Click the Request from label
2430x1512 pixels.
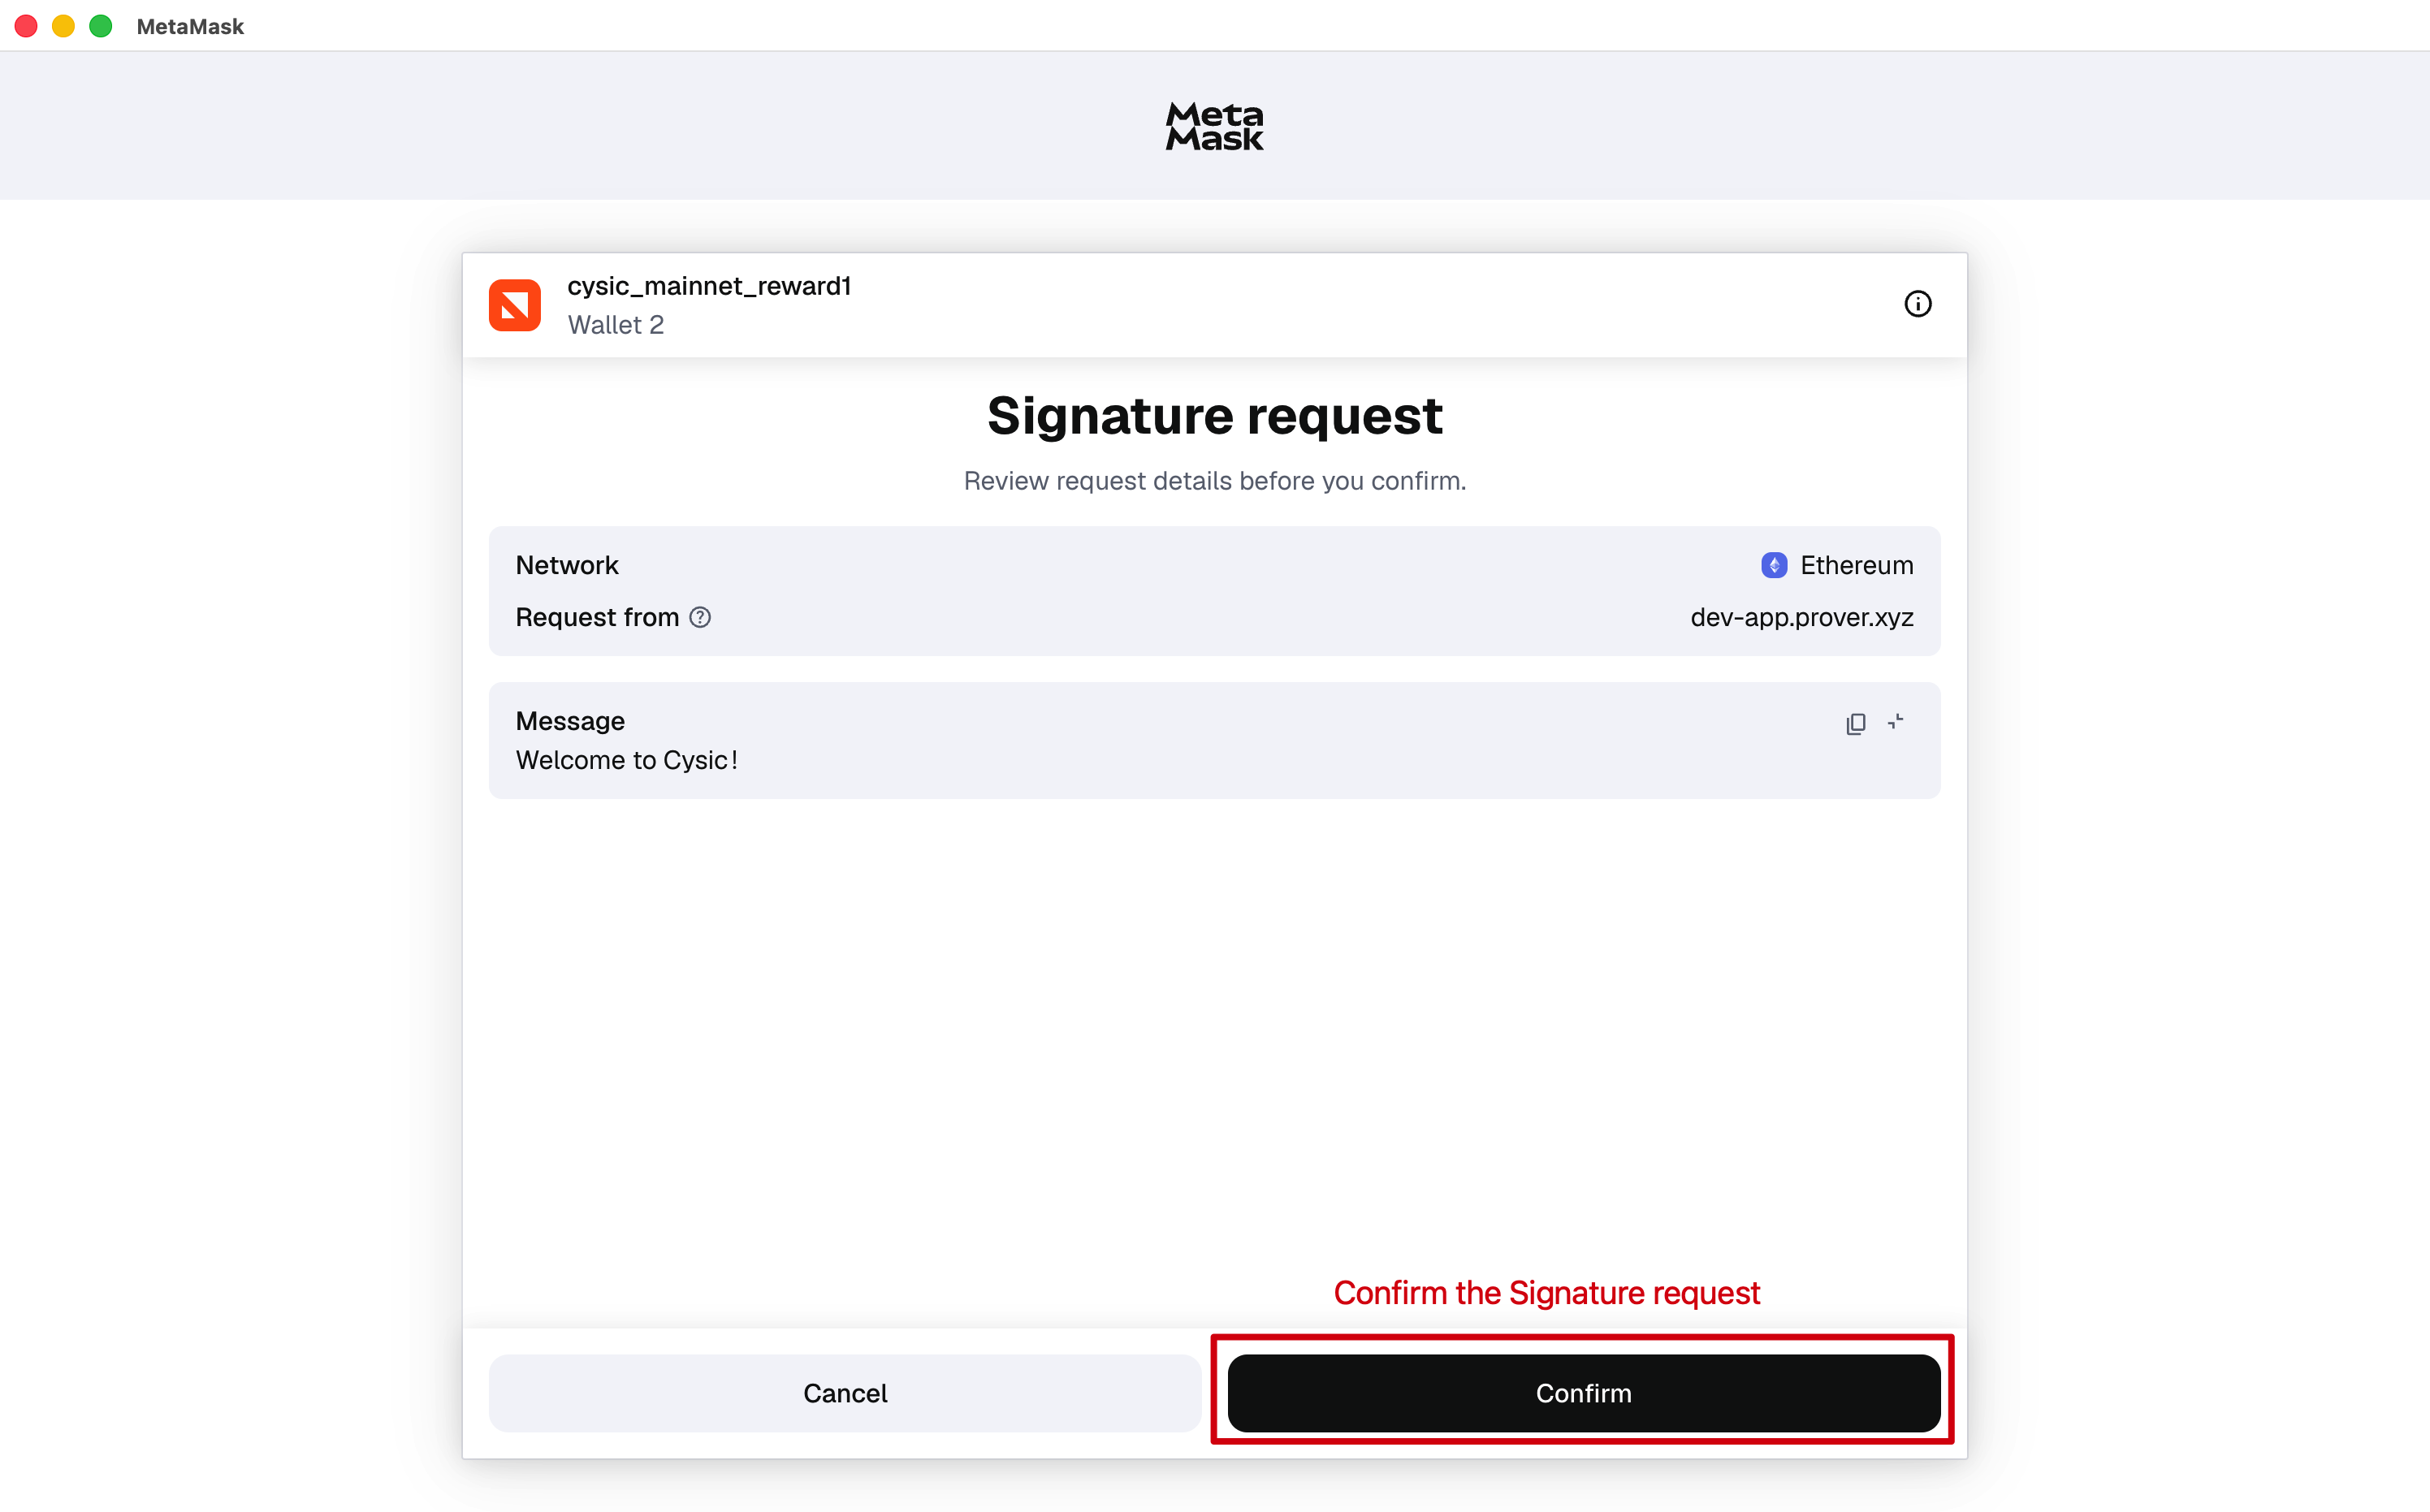click(597, 617)
